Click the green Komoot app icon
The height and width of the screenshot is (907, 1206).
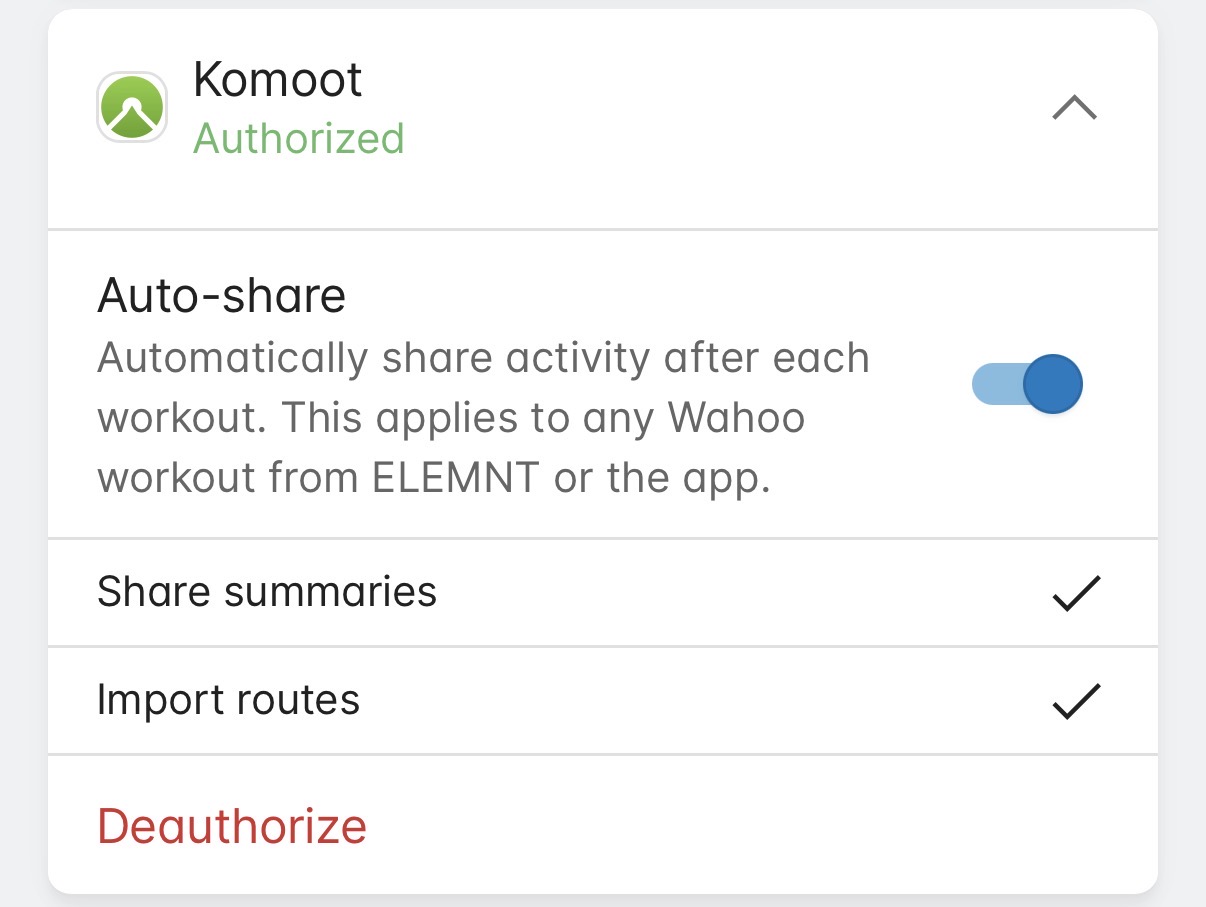pyautogui.click(x=131, y=107)
